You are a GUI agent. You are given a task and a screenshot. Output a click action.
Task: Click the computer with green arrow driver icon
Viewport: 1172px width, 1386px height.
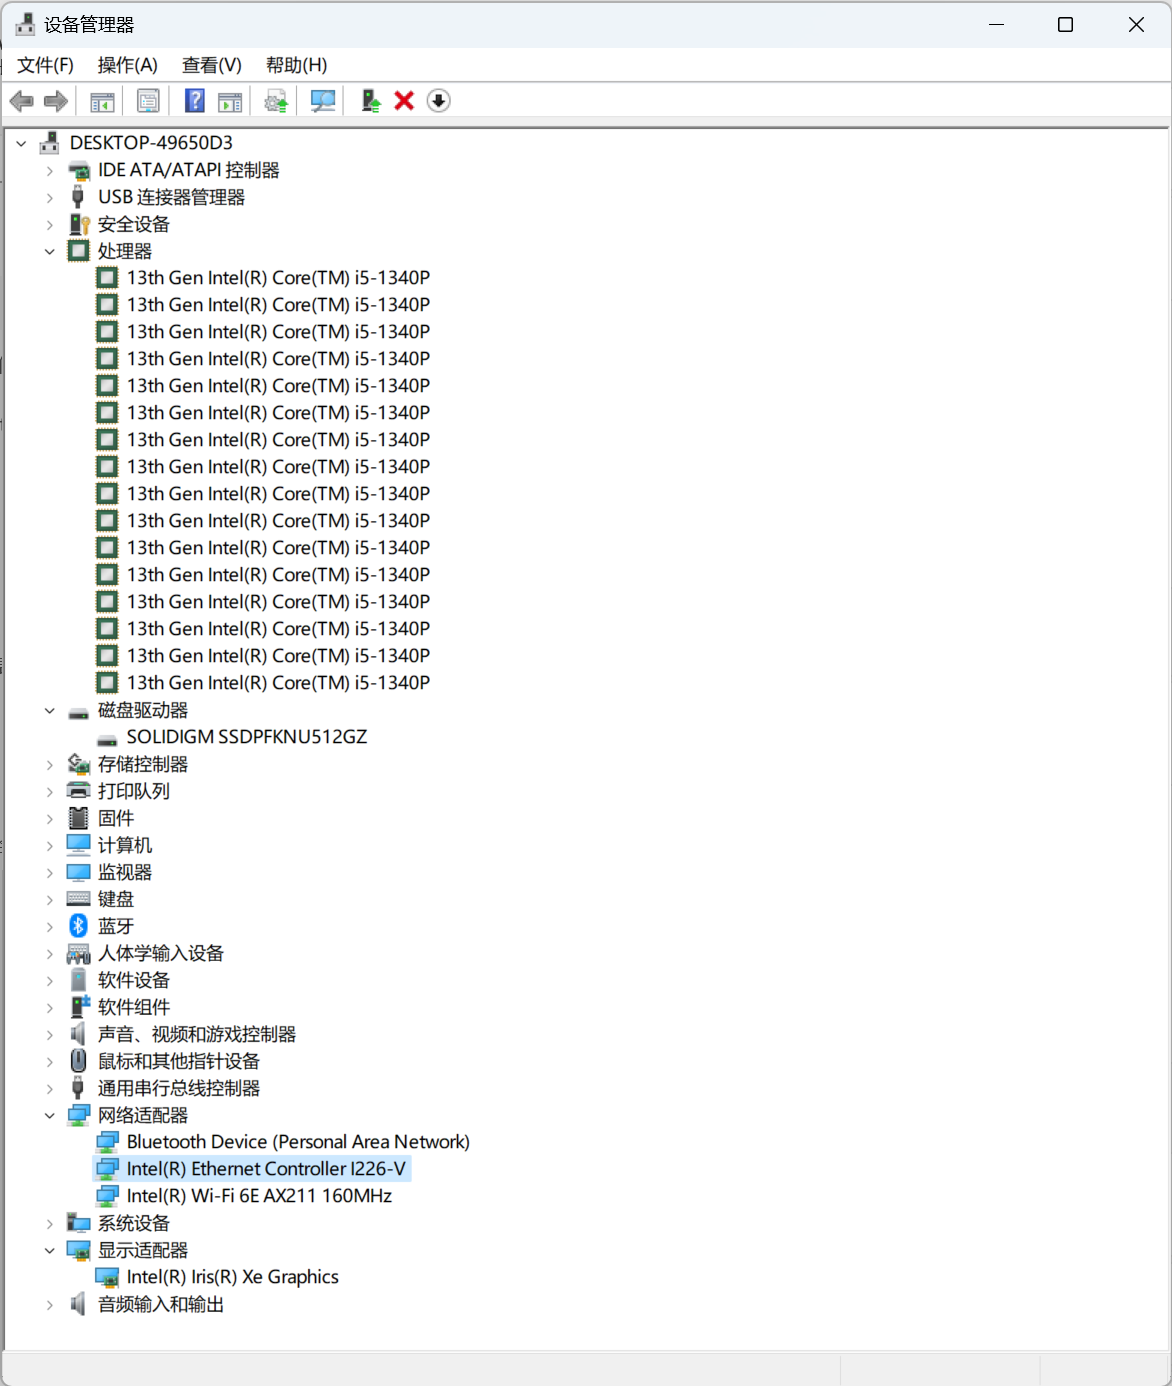click(x=370, y=101)
